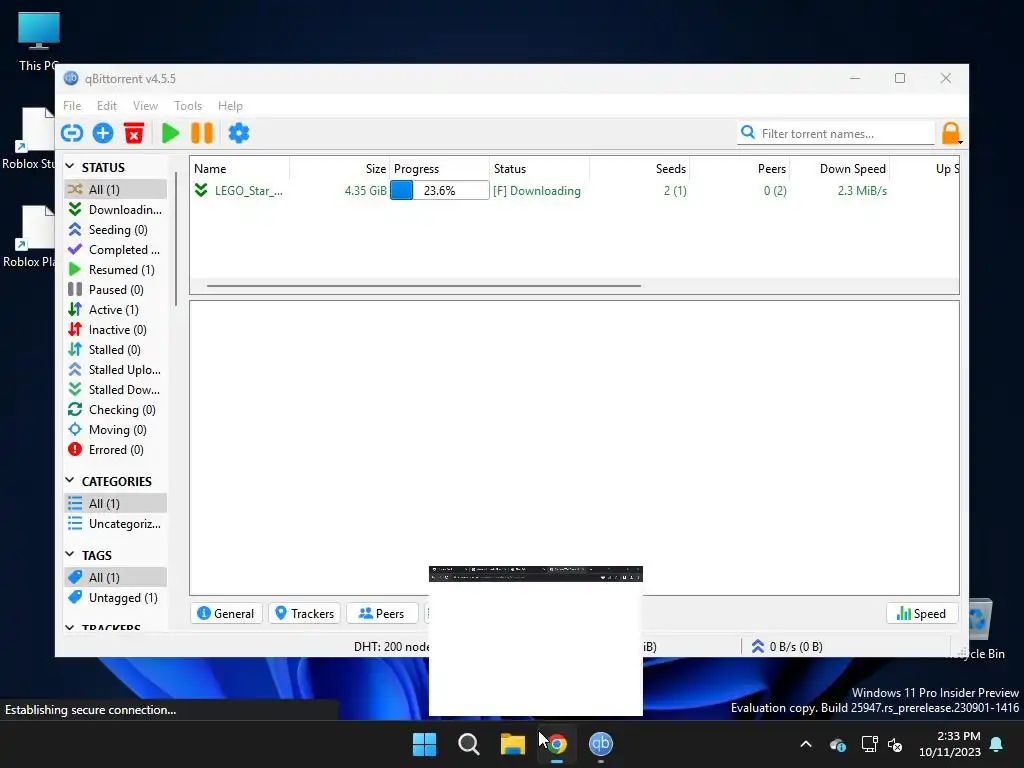Select the Active (1) filter
This screenshot has height=768, width=1024.
[x=116, y=310]
